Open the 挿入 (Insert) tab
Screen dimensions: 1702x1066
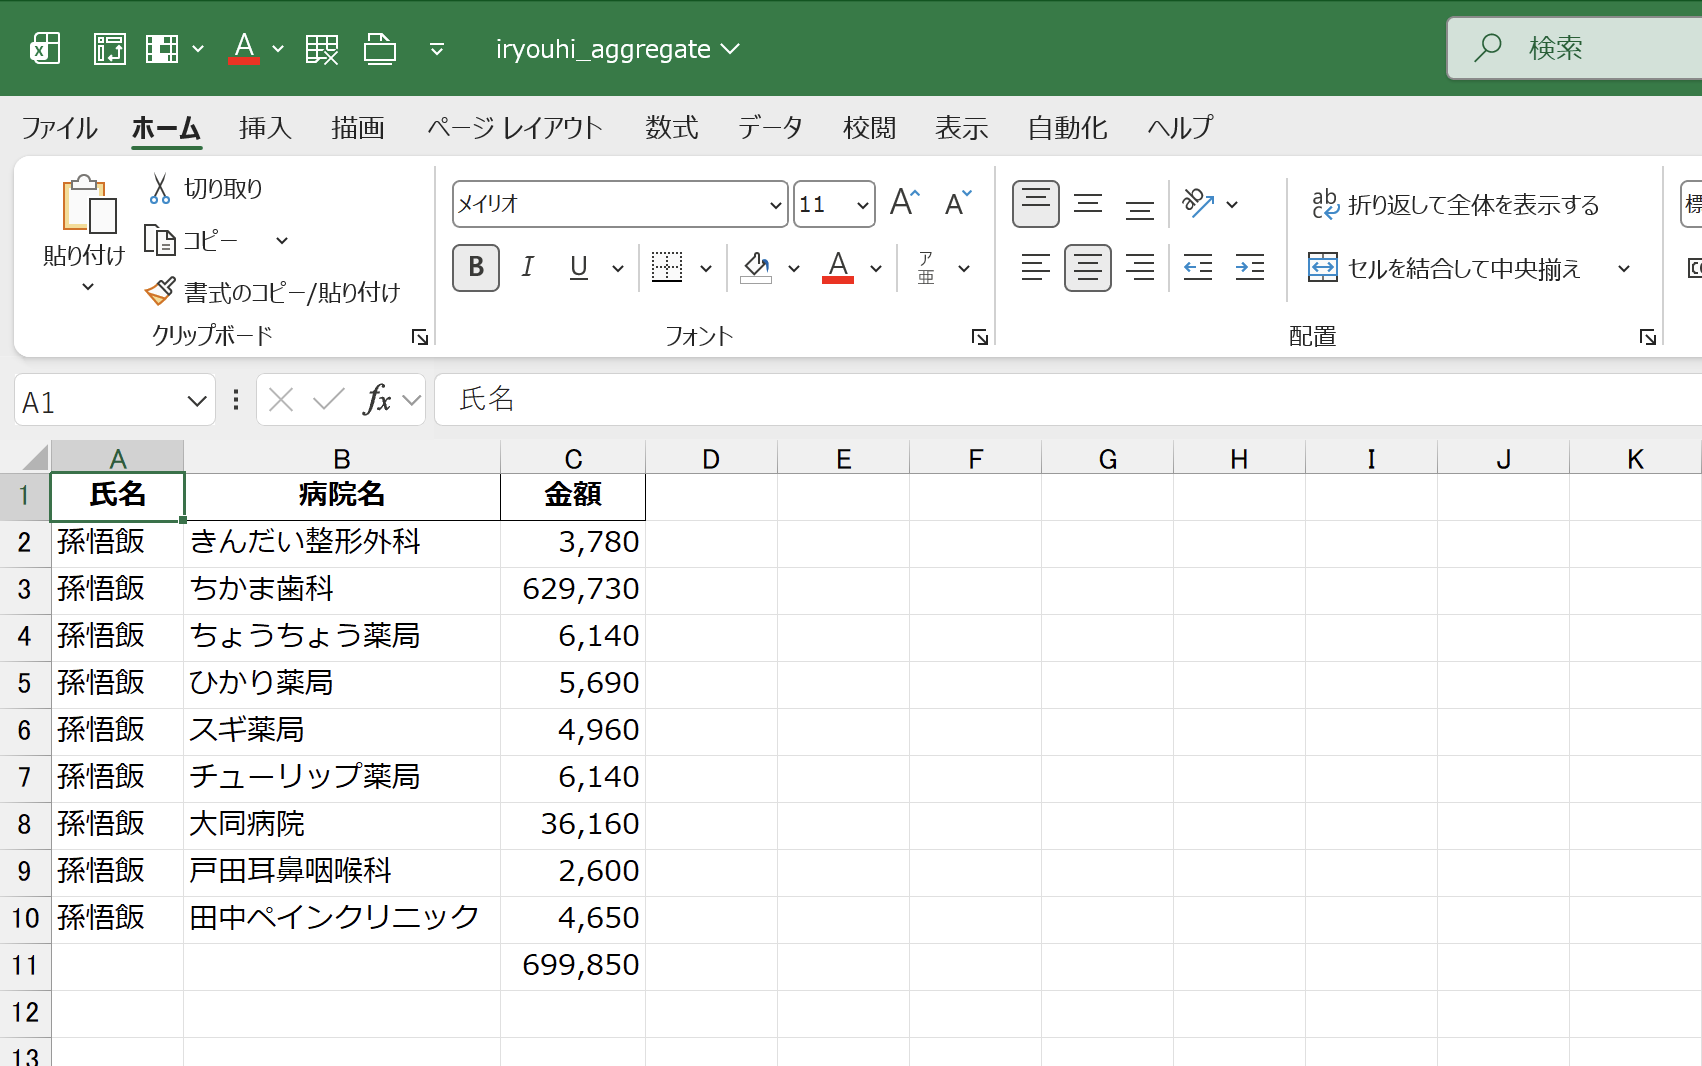(265, 128)
